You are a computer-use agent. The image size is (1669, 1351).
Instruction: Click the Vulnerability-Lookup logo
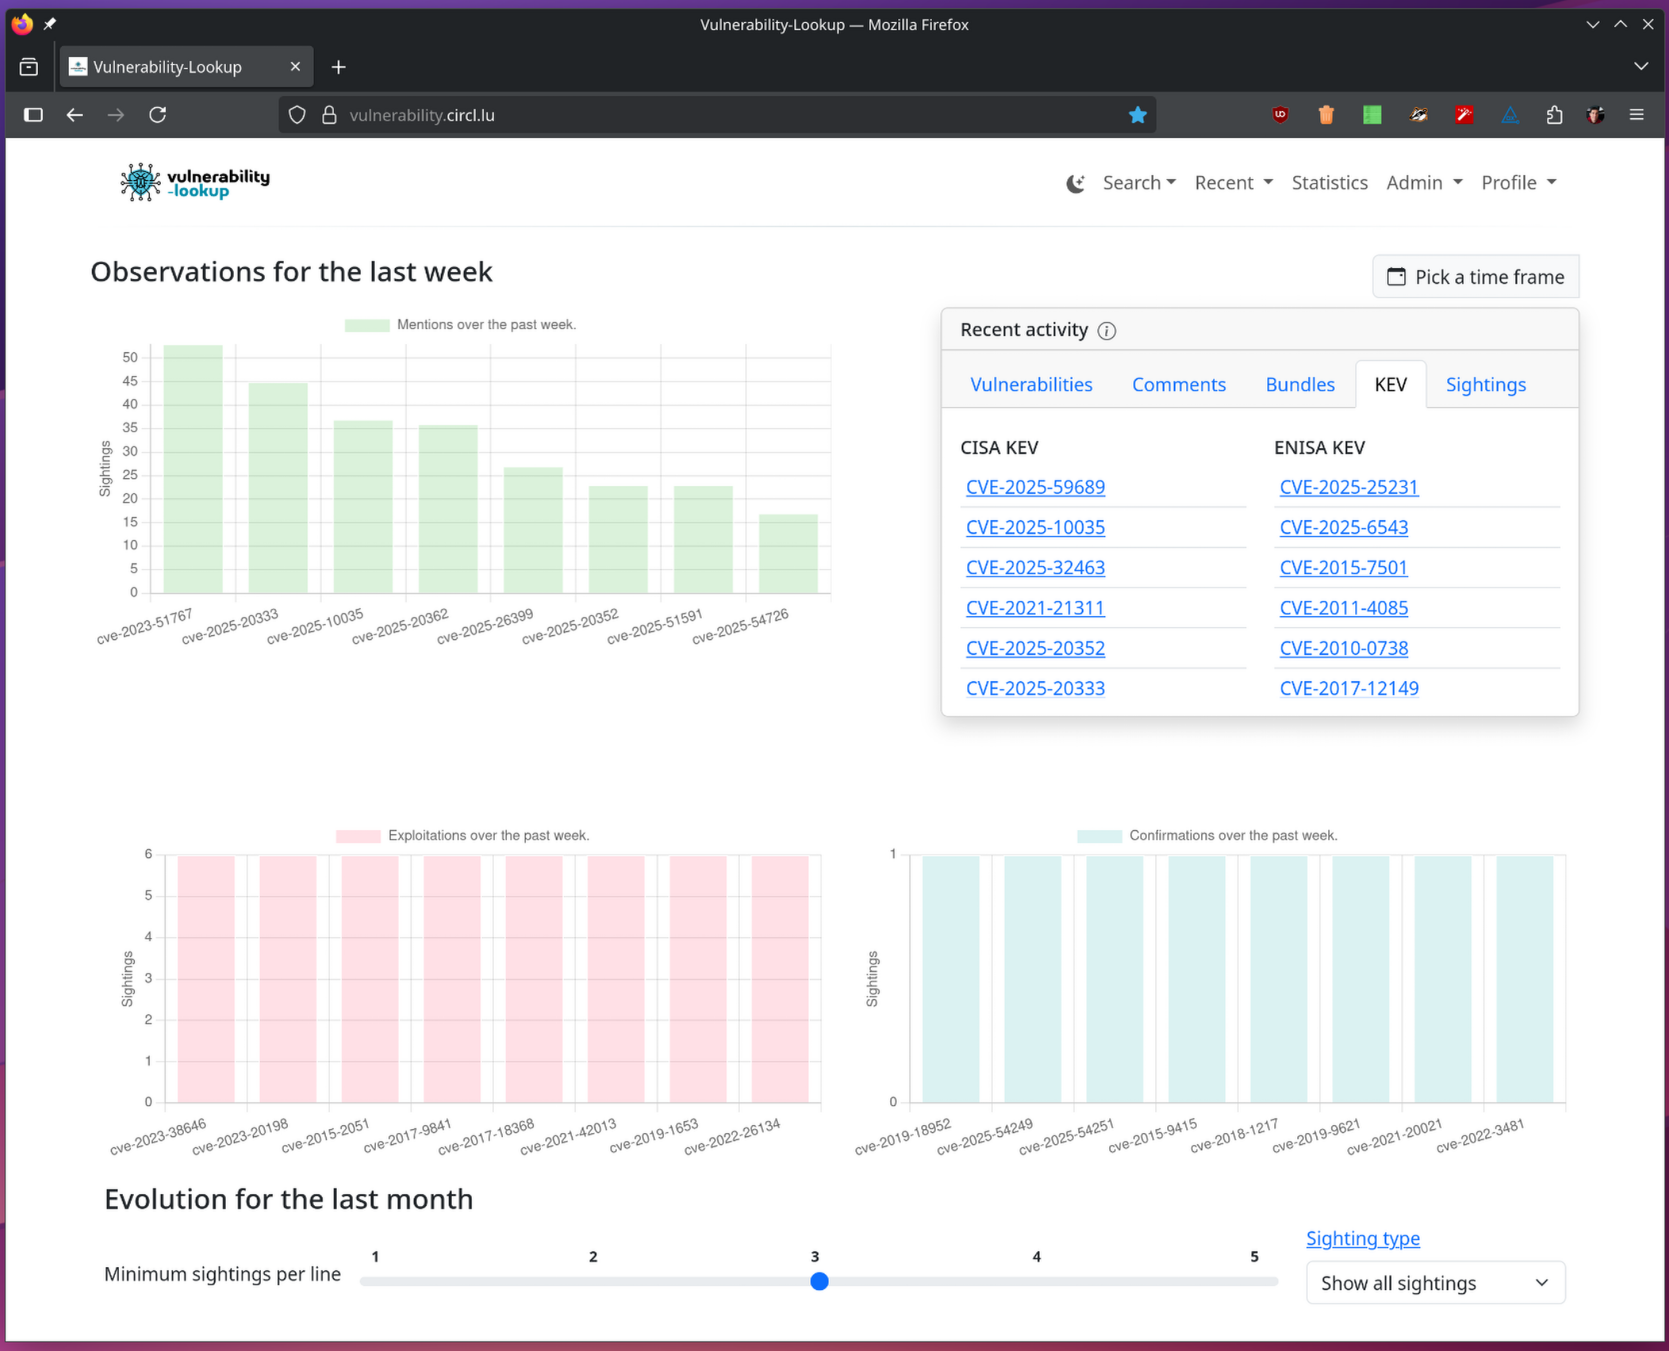pos(195,182)
